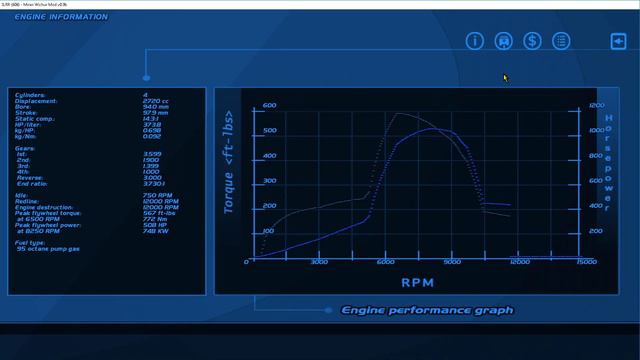
Task: Open the car icon page
Action: pyautogui.click(x=504, y=41)
